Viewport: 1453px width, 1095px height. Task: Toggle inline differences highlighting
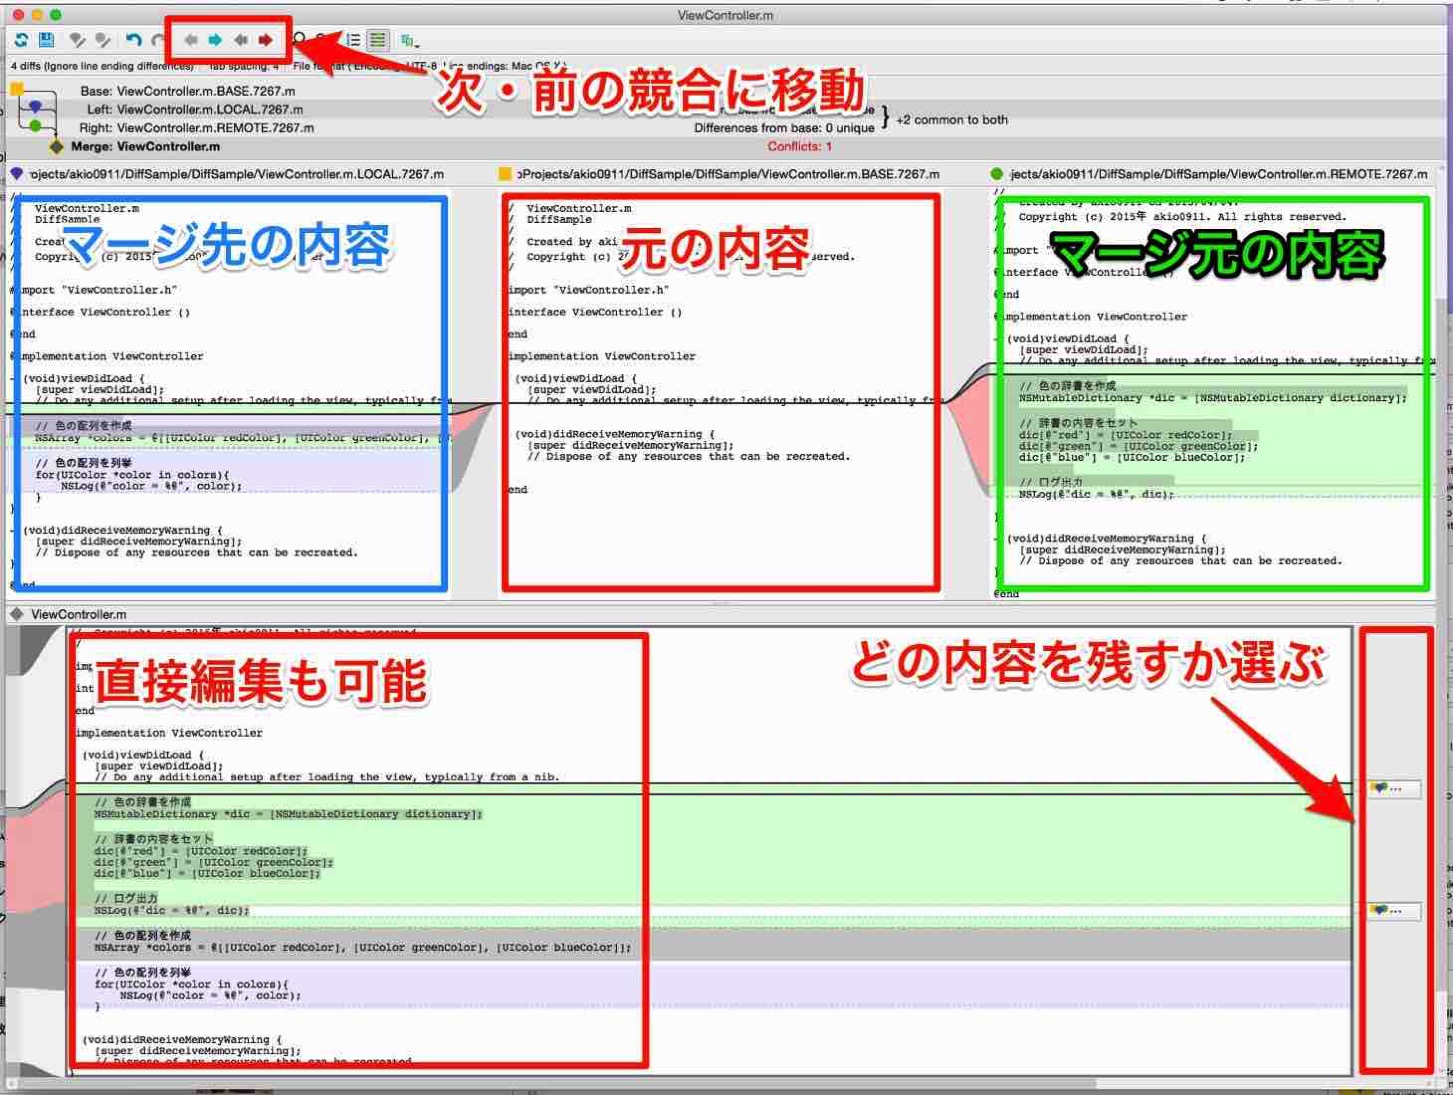(378, 40)
